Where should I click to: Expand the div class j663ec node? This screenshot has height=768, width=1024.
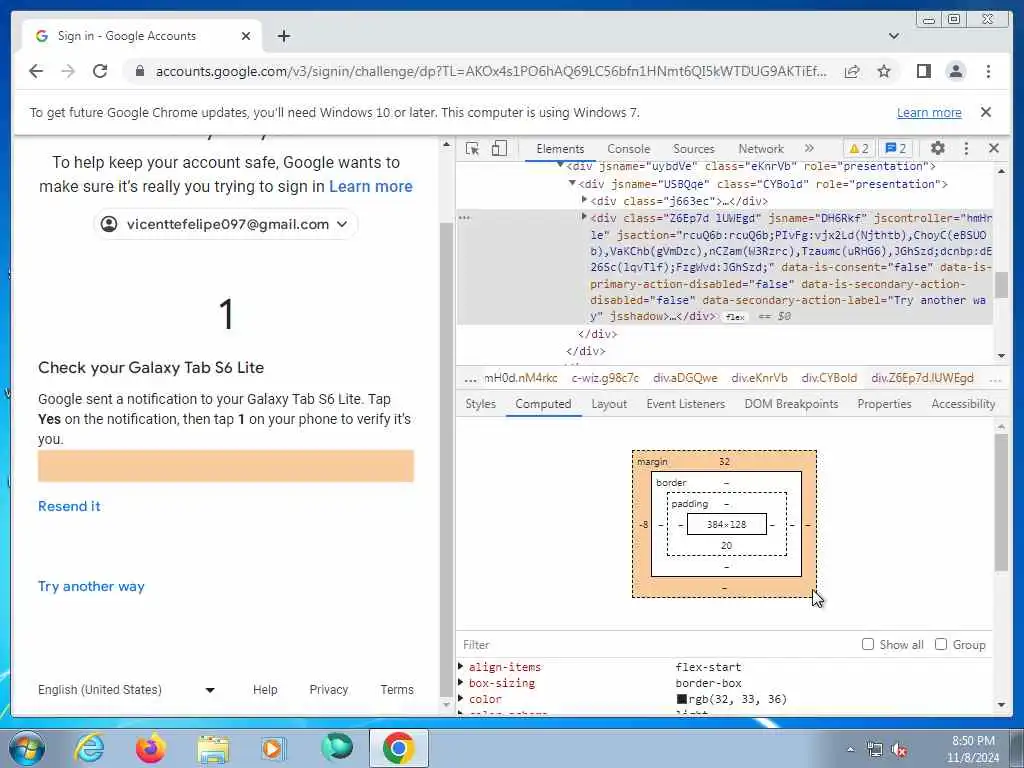(x=584, y=199)
